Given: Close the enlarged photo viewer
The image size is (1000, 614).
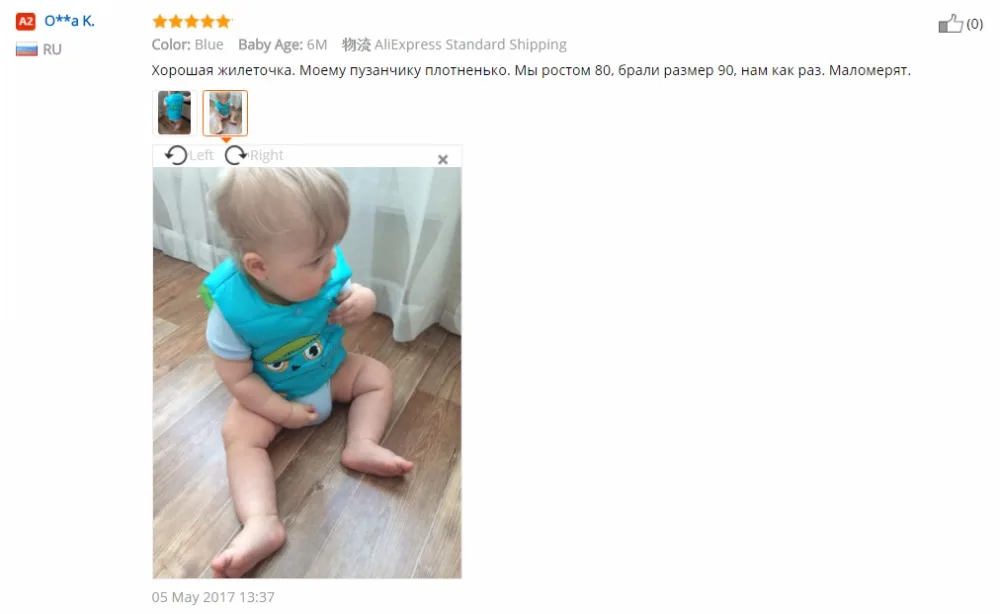Looking at the screenshot, I should 443,159.
